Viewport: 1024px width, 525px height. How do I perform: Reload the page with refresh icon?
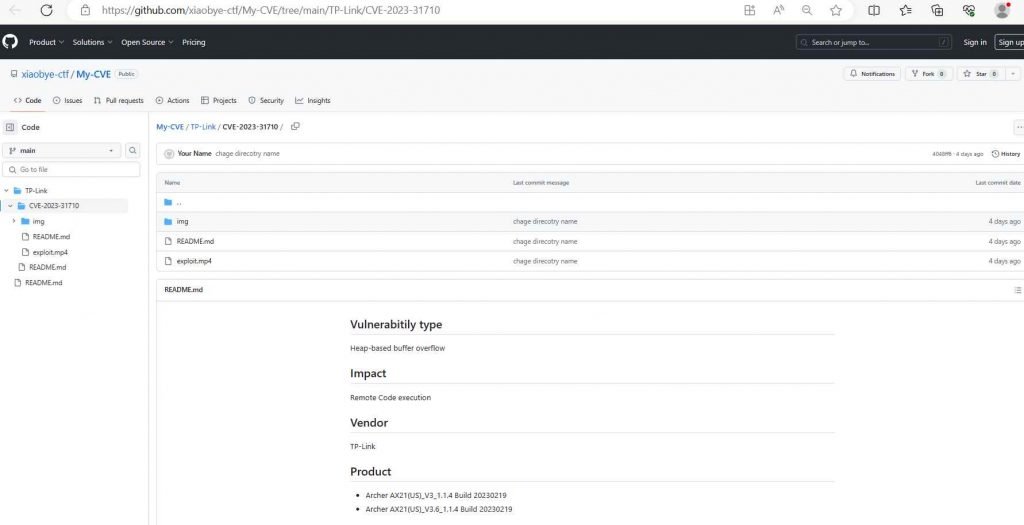point(46,10)
